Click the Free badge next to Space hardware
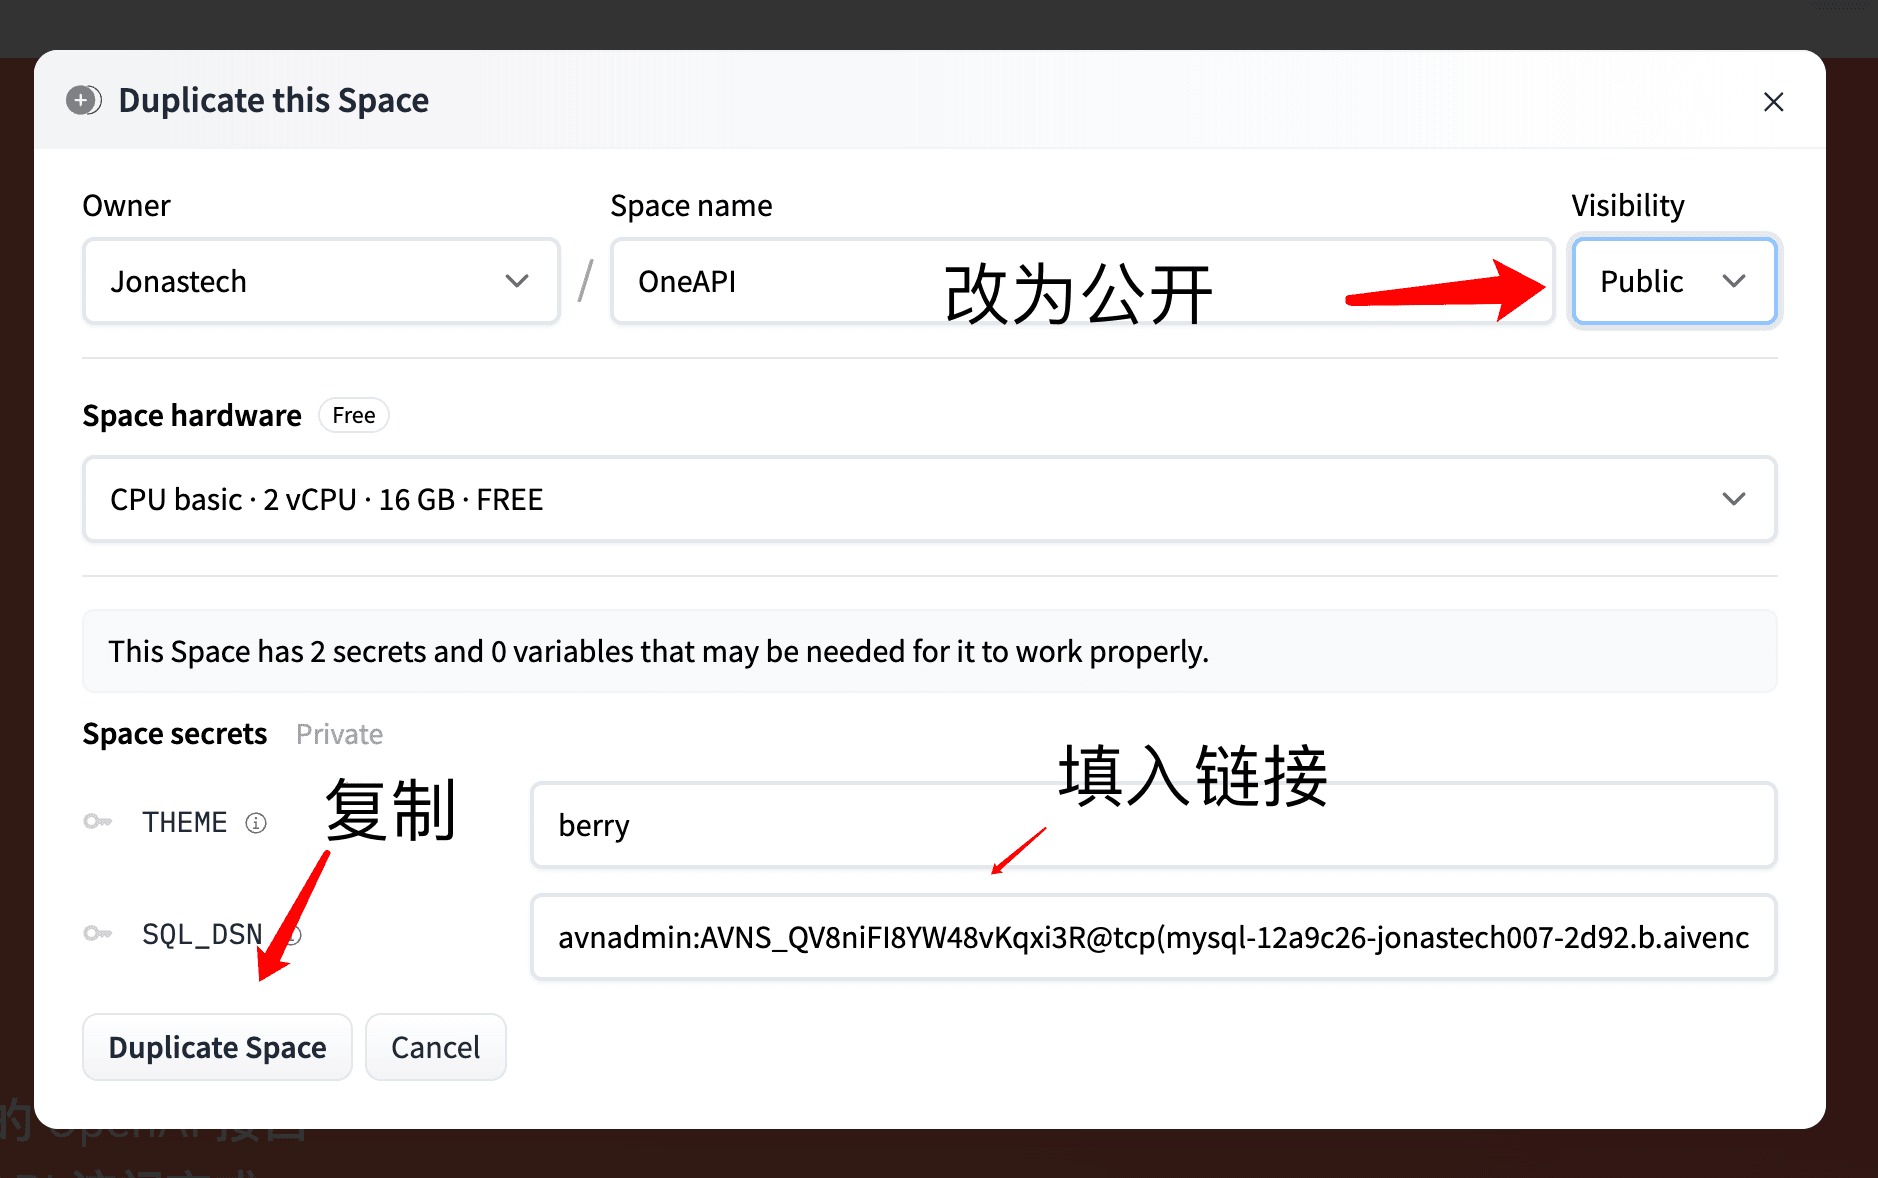1878x1178 pixels. click(354, 415)
